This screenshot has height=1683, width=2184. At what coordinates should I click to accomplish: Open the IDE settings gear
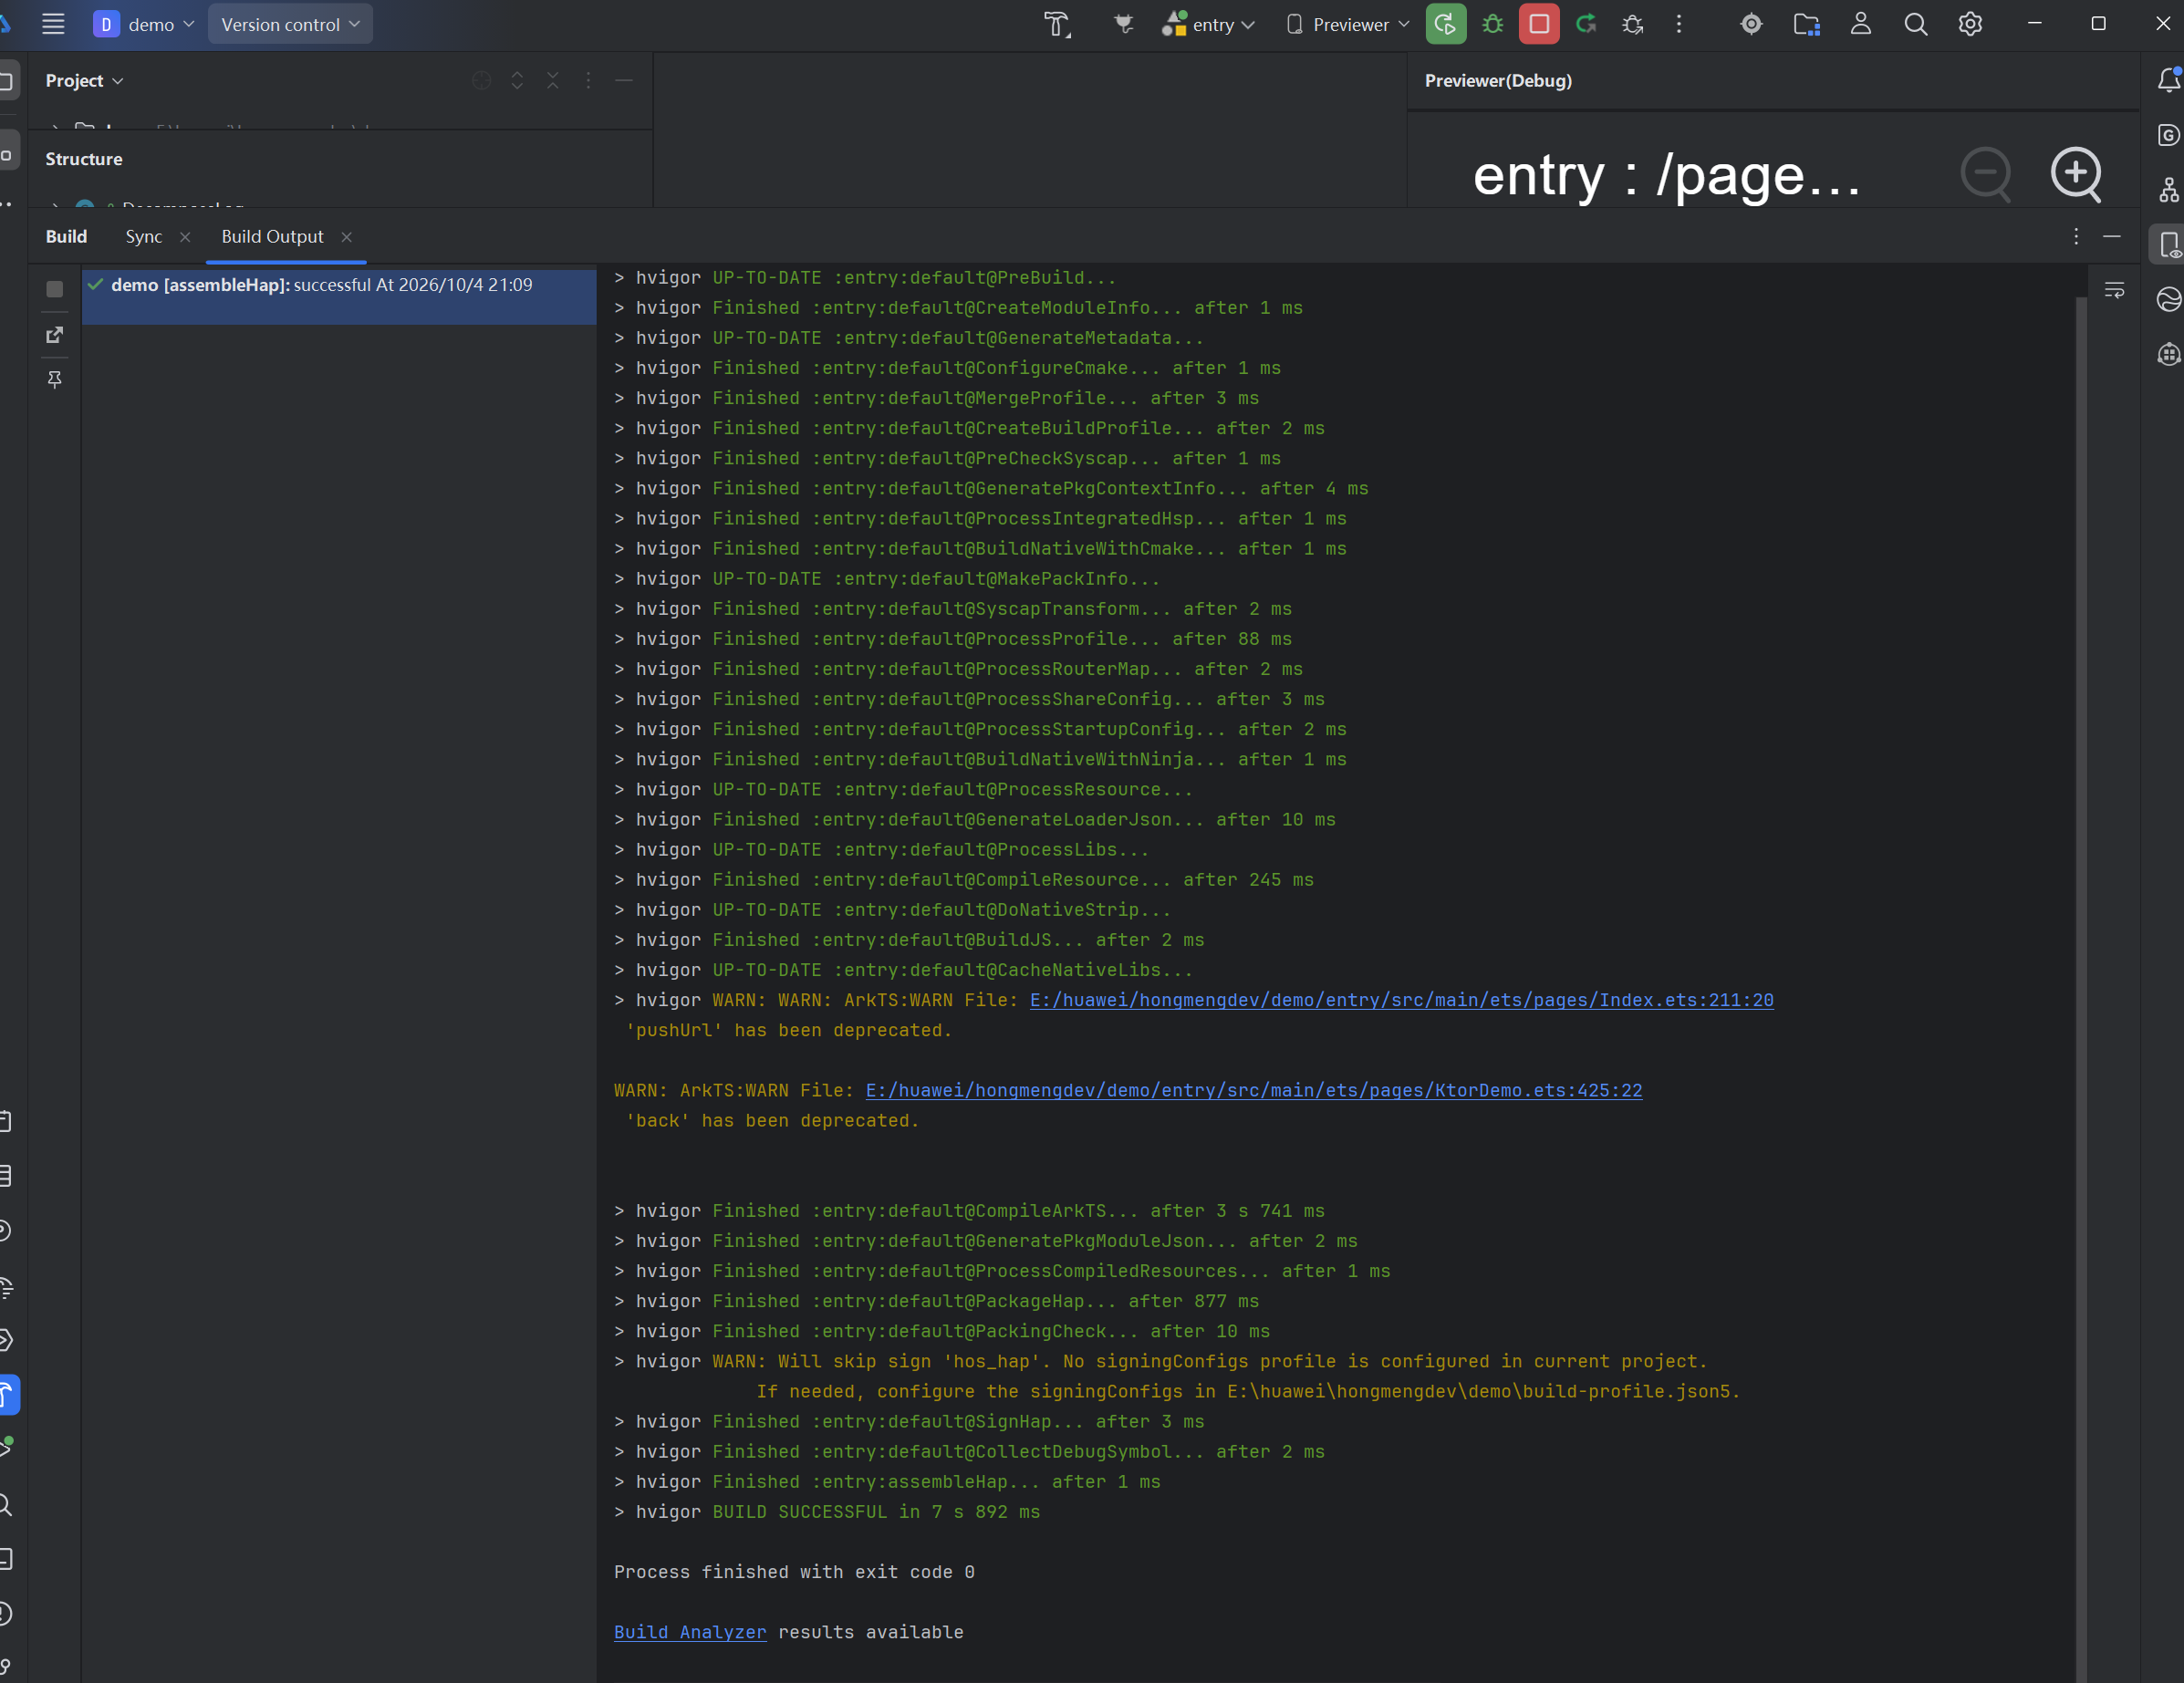(1970, 24)
